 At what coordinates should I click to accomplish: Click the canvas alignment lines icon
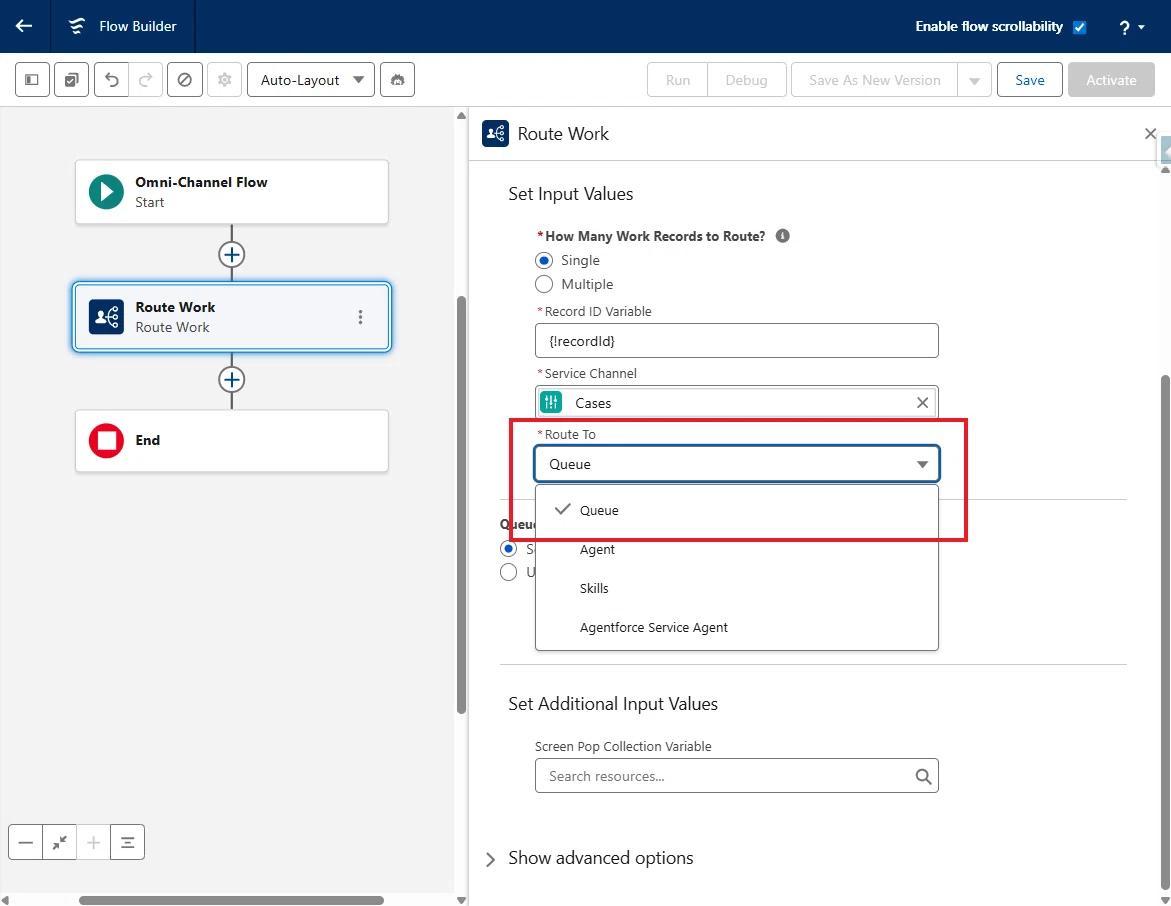(128, 843)
